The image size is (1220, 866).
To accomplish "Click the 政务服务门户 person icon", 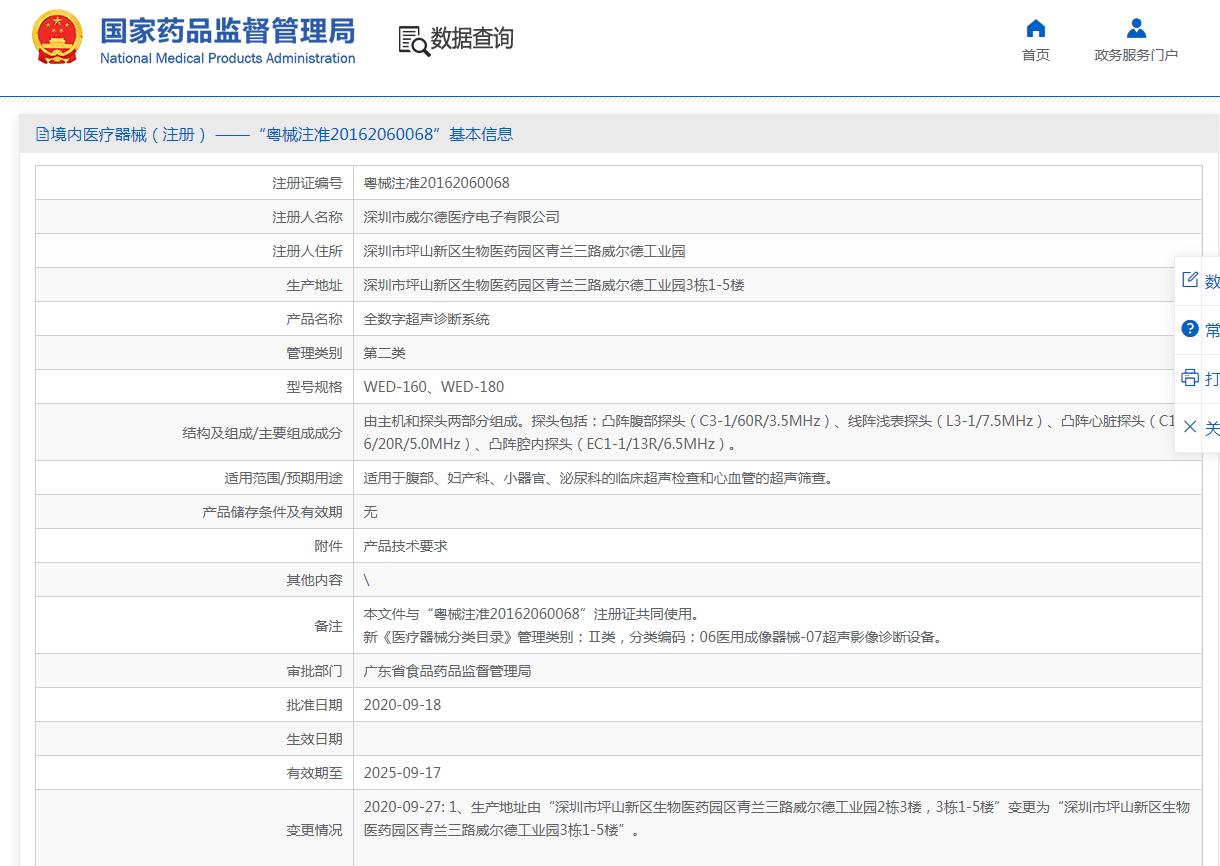I will [1136, 28].
